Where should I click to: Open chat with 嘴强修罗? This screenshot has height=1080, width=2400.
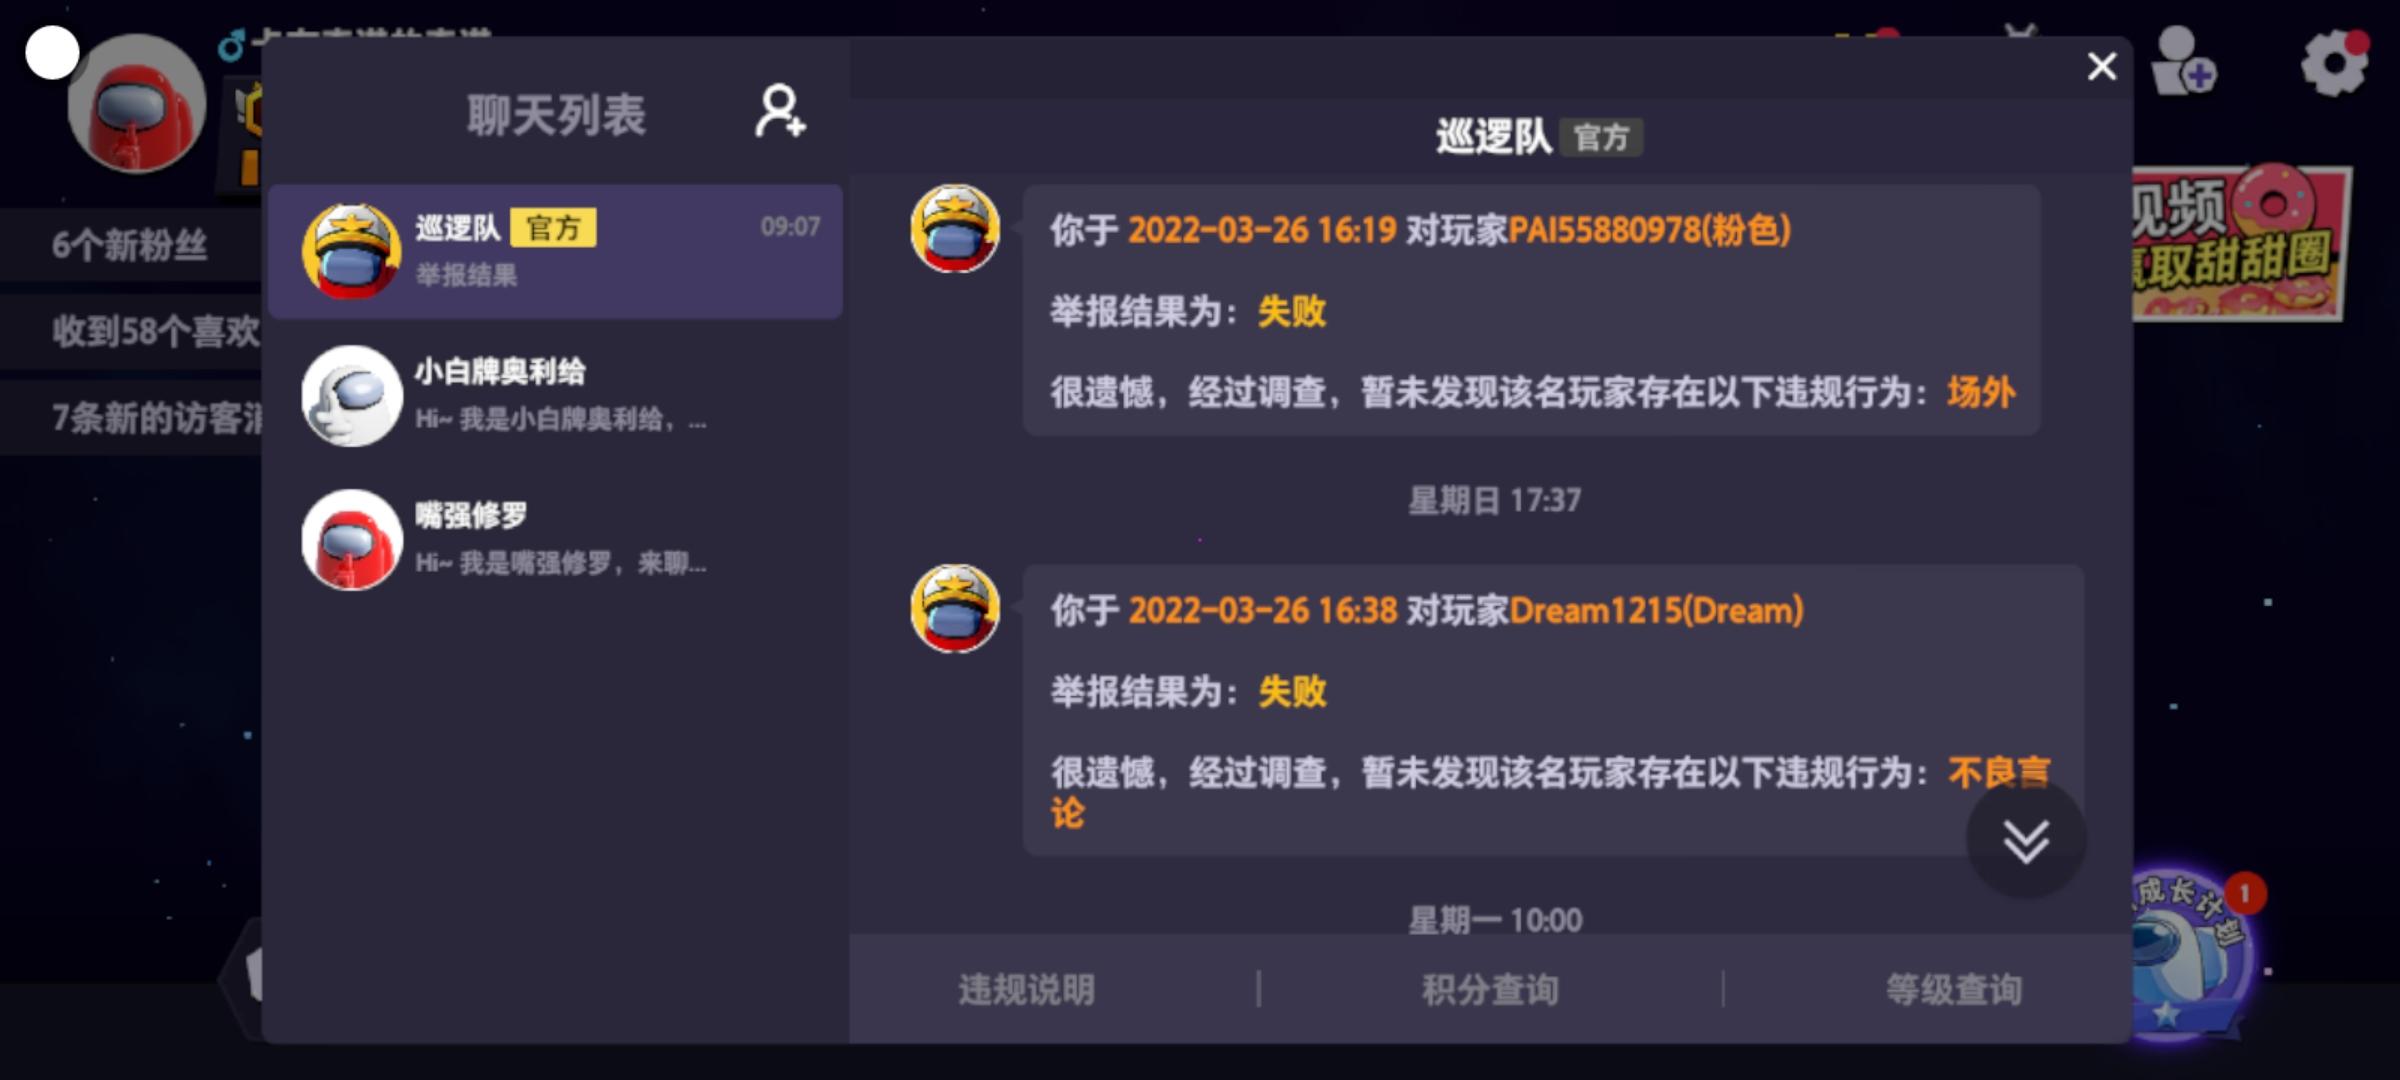coord(555,540)
